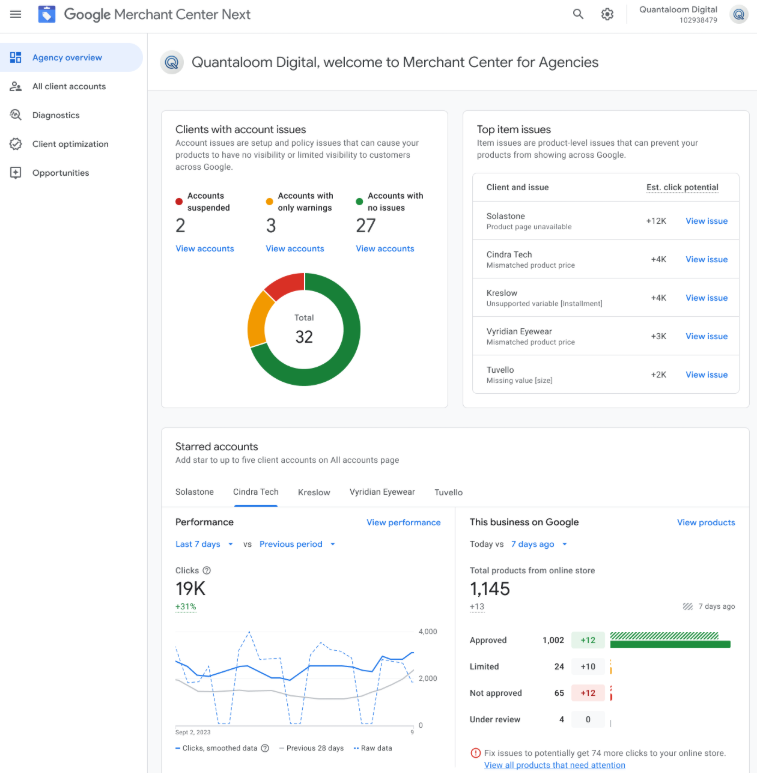757x773 pixels.
Task: Click the Agency overview dashboard icon
Action: pyautogui.click(x=16, y=57)
